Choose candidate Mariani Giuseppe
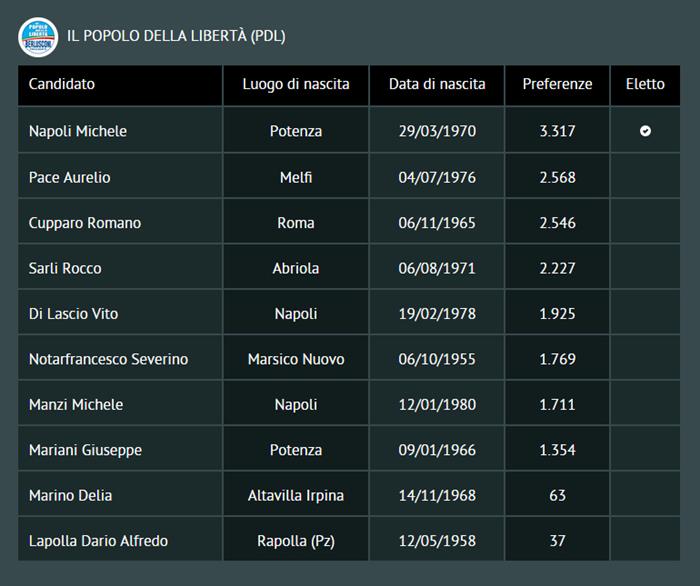 click(x=85, y=451)
